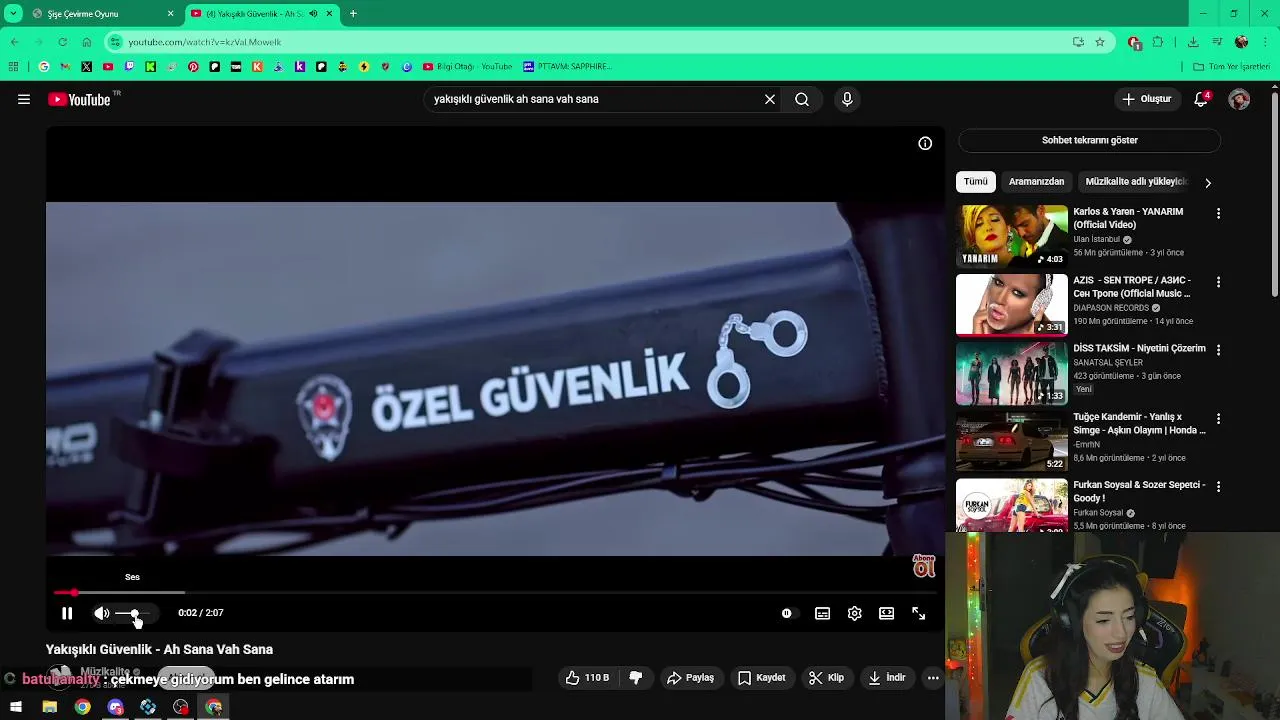Image resolution: width=1280 pixels, height=720 pixels.
Task: Open options menu for YANARIM video
Action: [x=1218, y=214]
